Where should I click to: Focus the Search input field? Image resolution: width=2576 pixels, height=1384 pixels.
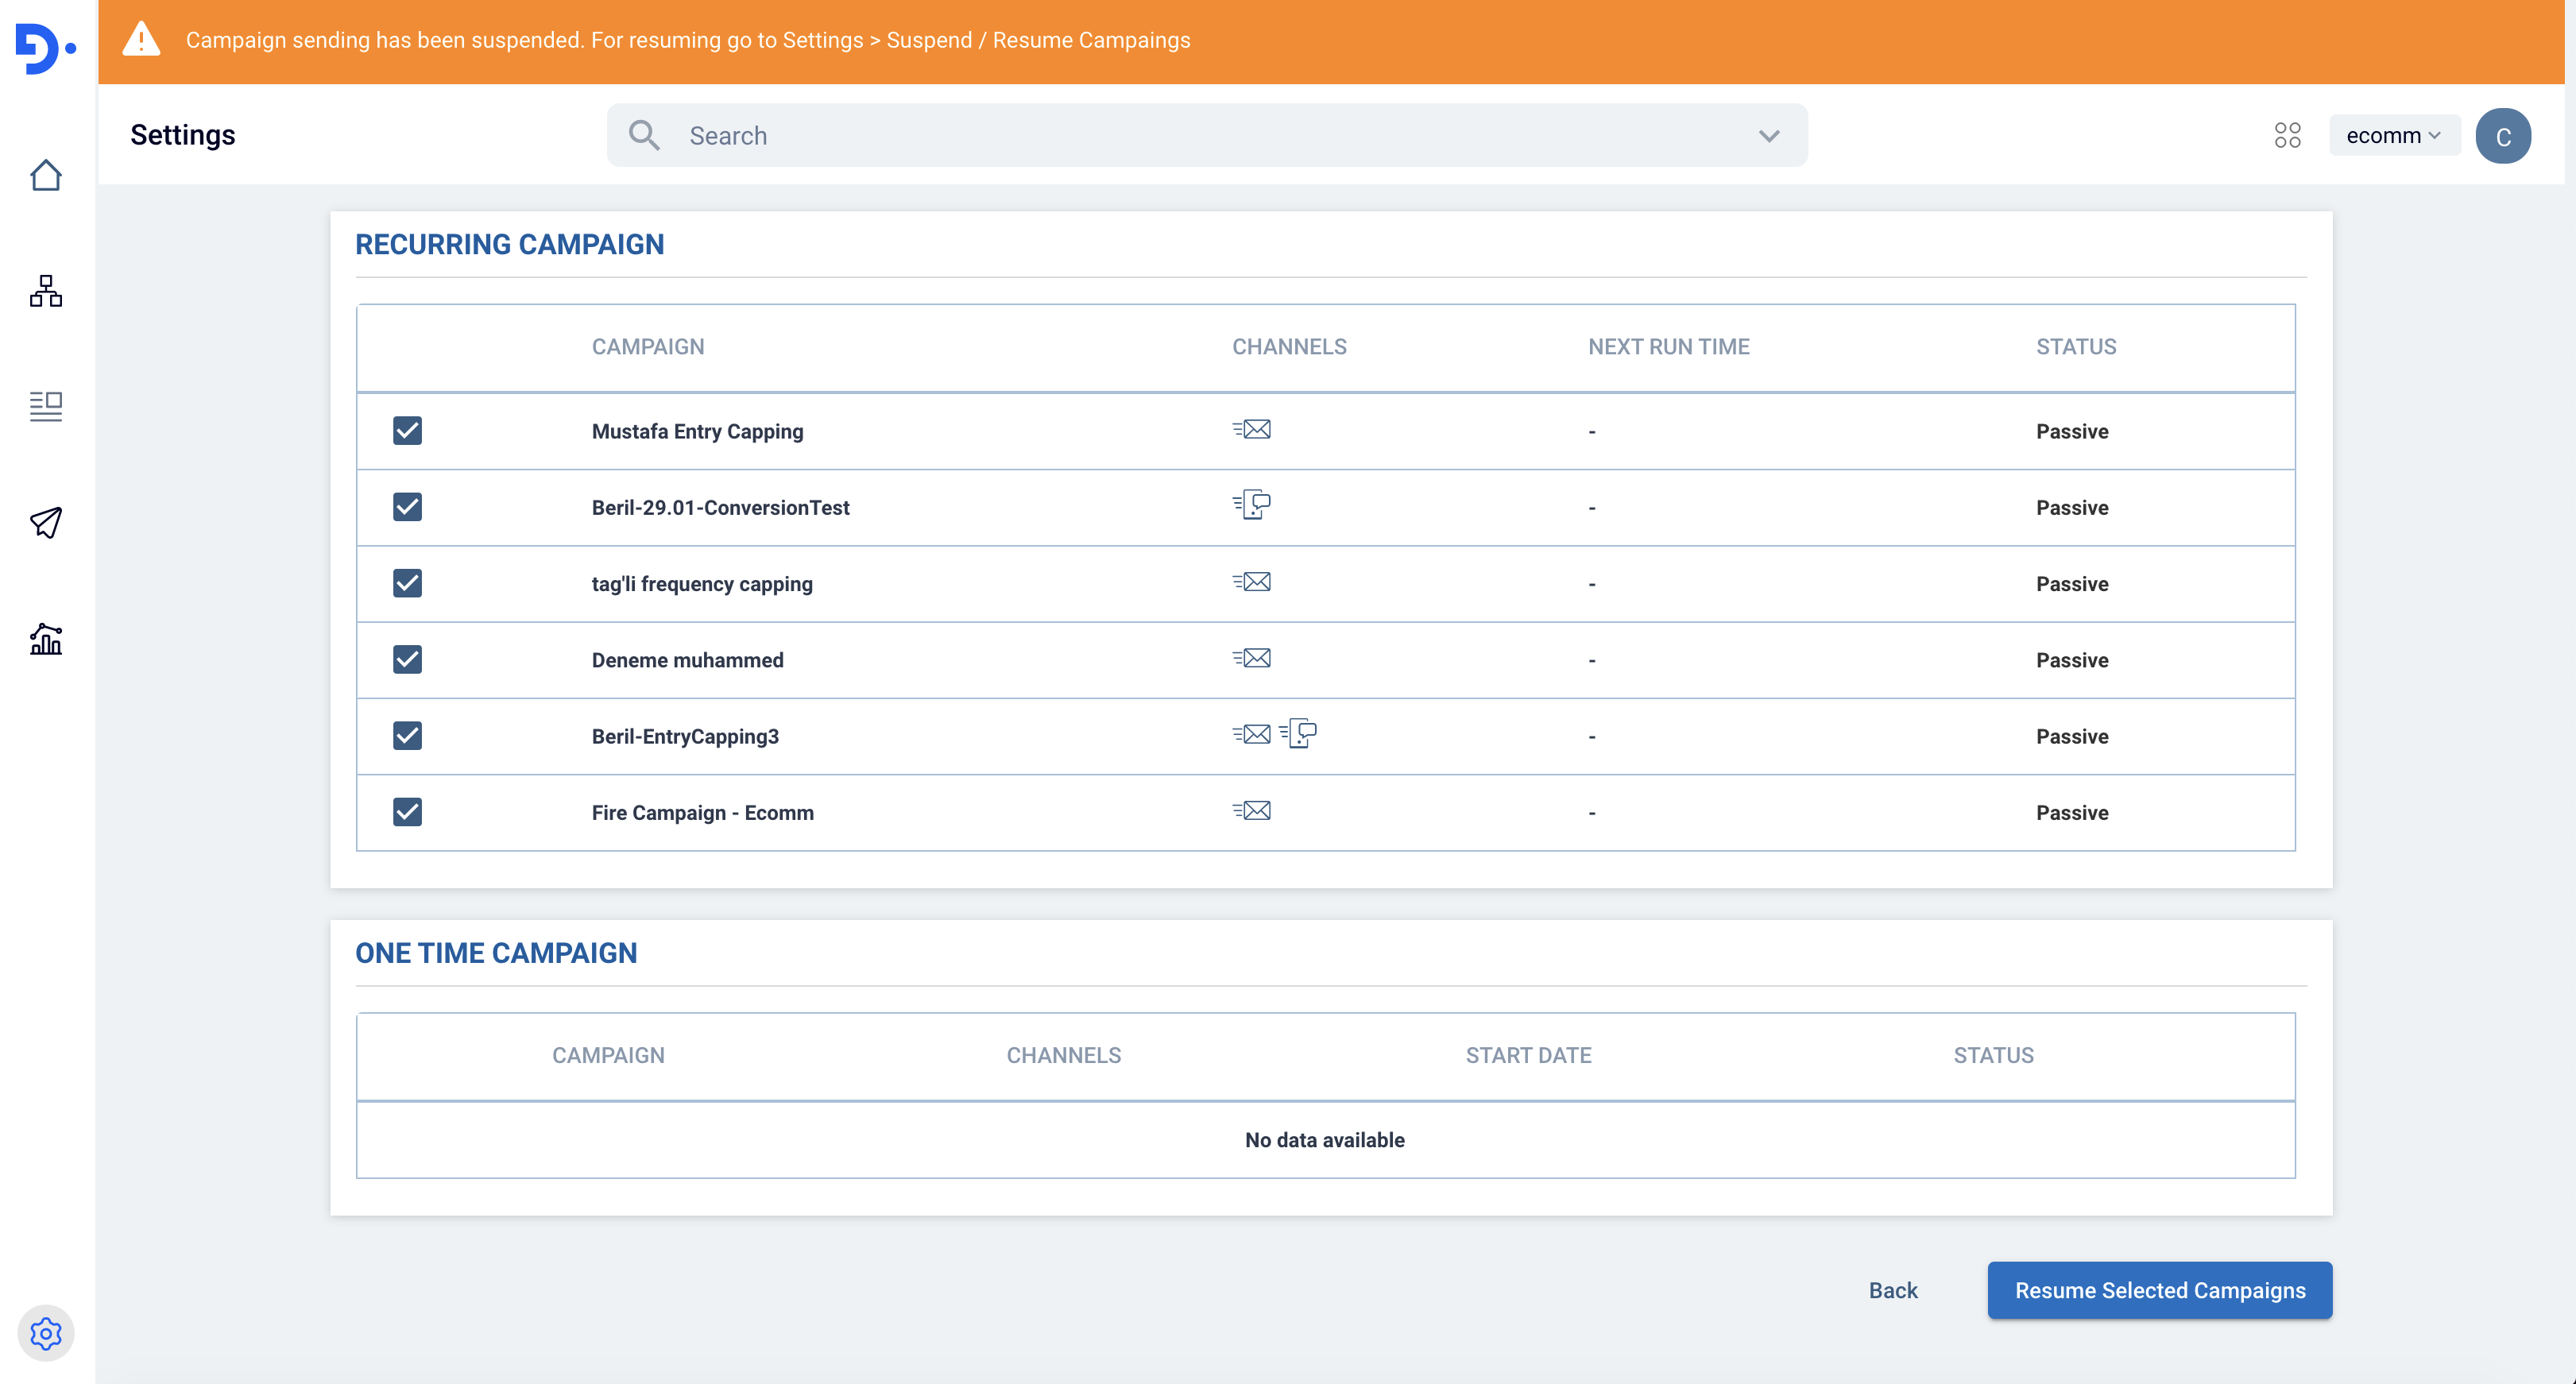coord(1200,136)
